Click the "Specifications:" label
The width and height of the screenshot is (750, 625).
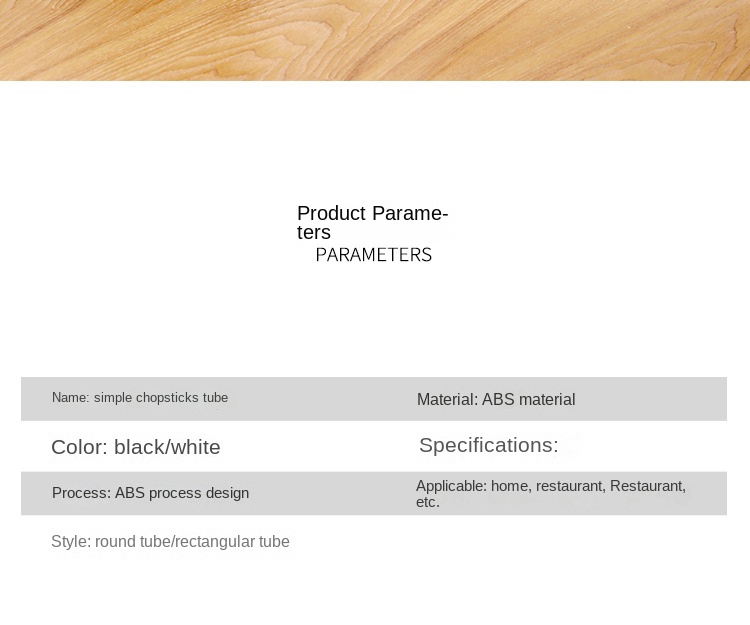click(488, 446)
